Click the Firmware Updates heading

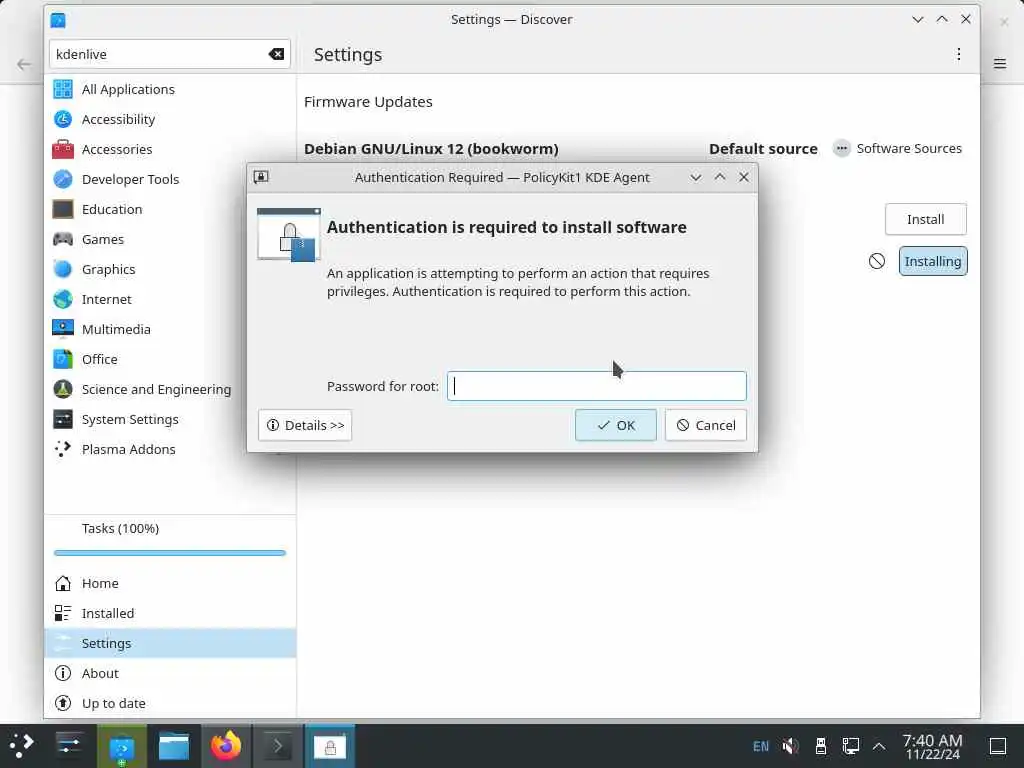coord(368,102)
